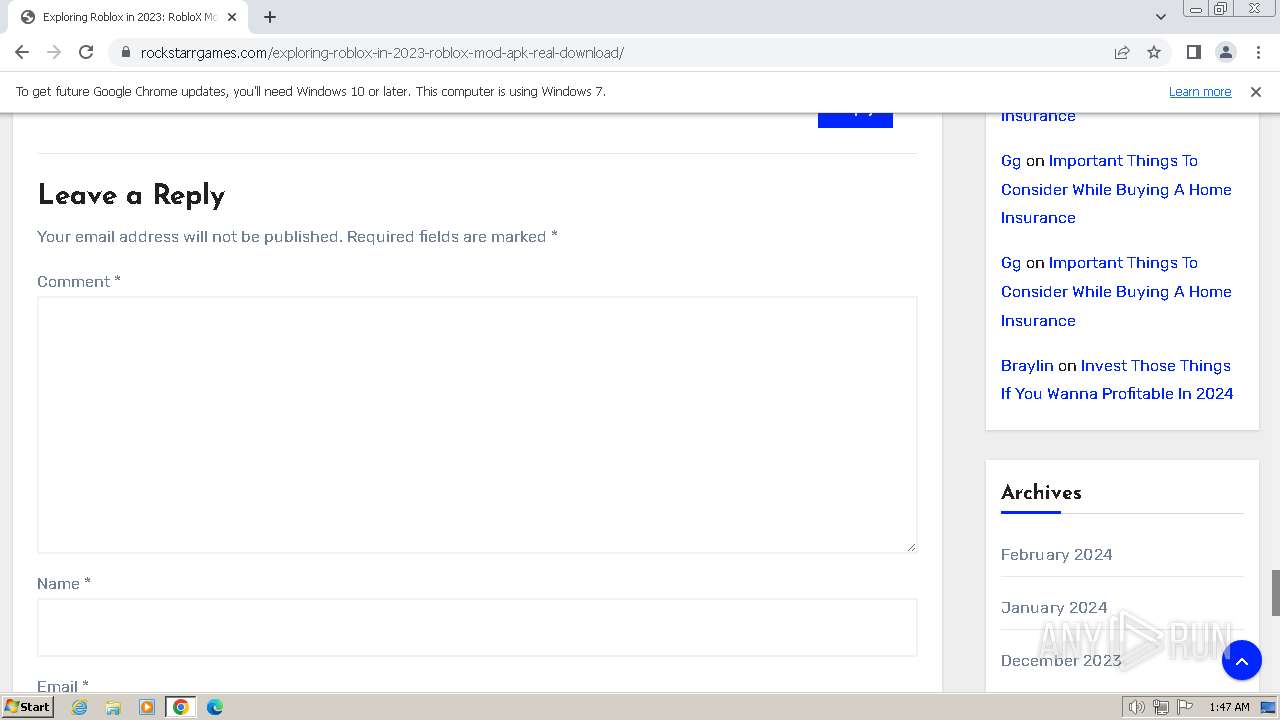Open January 2024 archive

click(1054, 607)
